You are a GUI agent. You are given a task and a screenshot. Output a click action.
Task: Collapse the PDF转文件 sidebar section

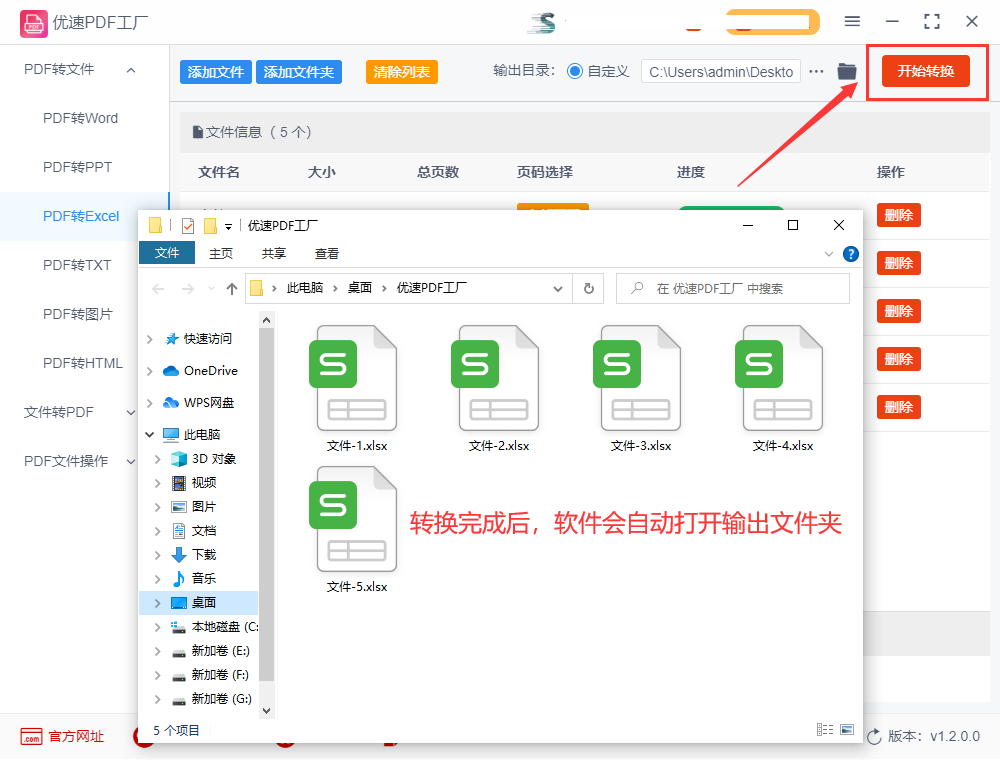131,69
